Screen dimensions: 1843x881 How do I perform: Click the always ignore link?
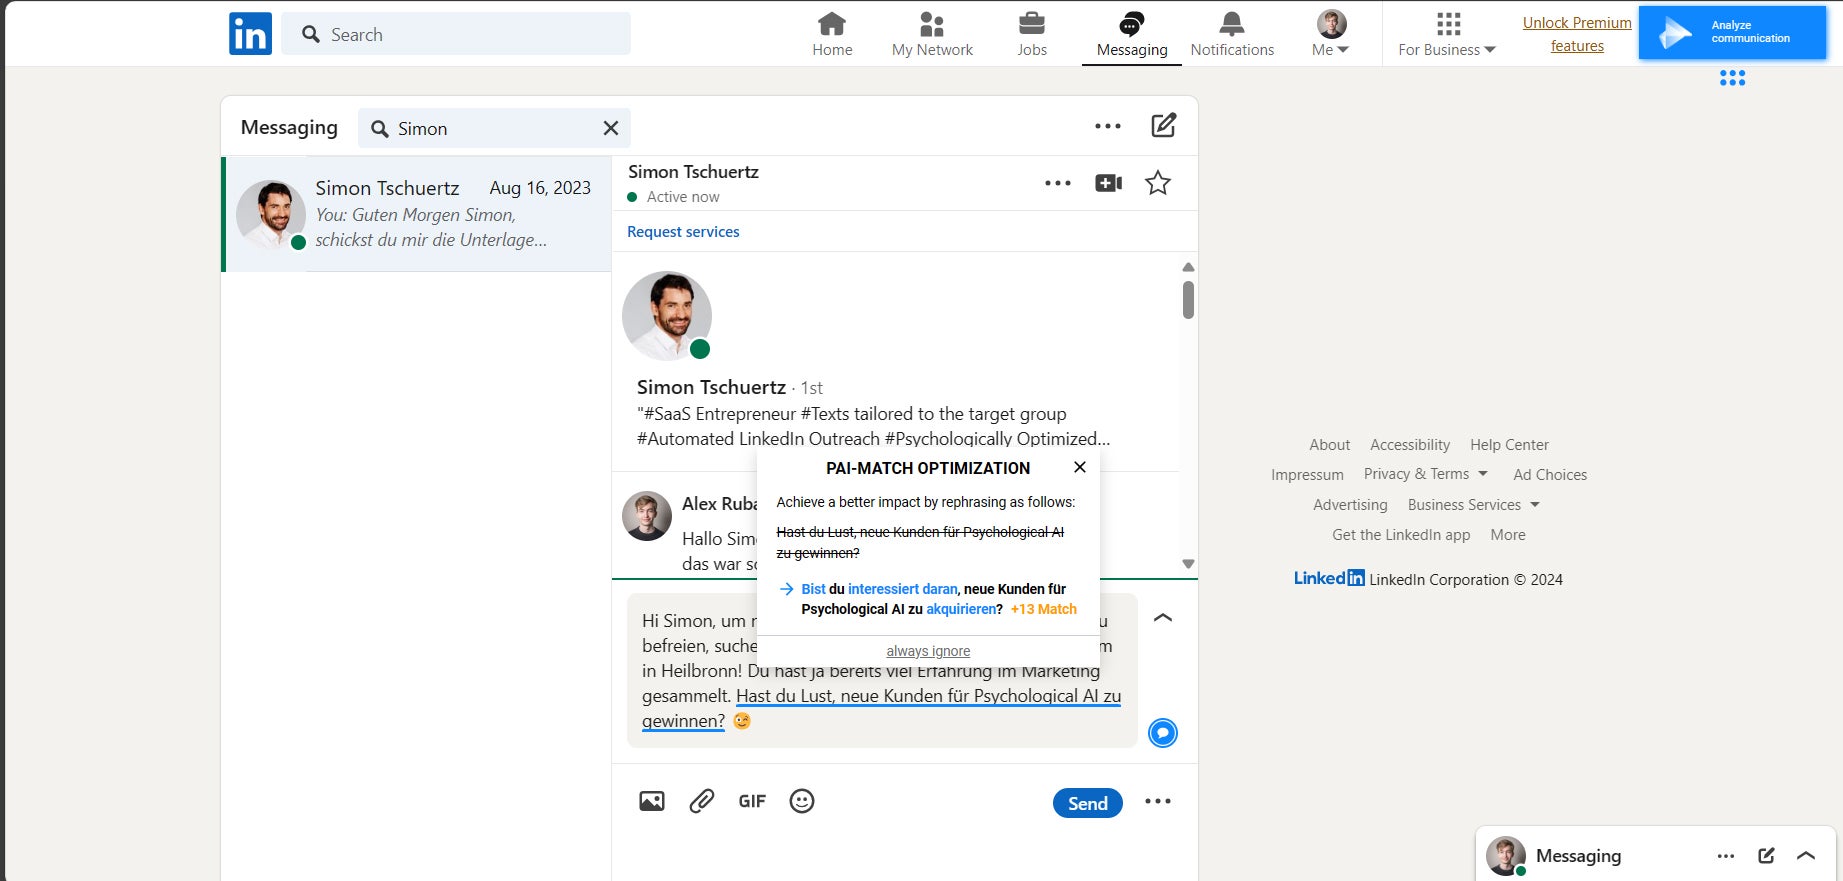(x=928, y=651)
